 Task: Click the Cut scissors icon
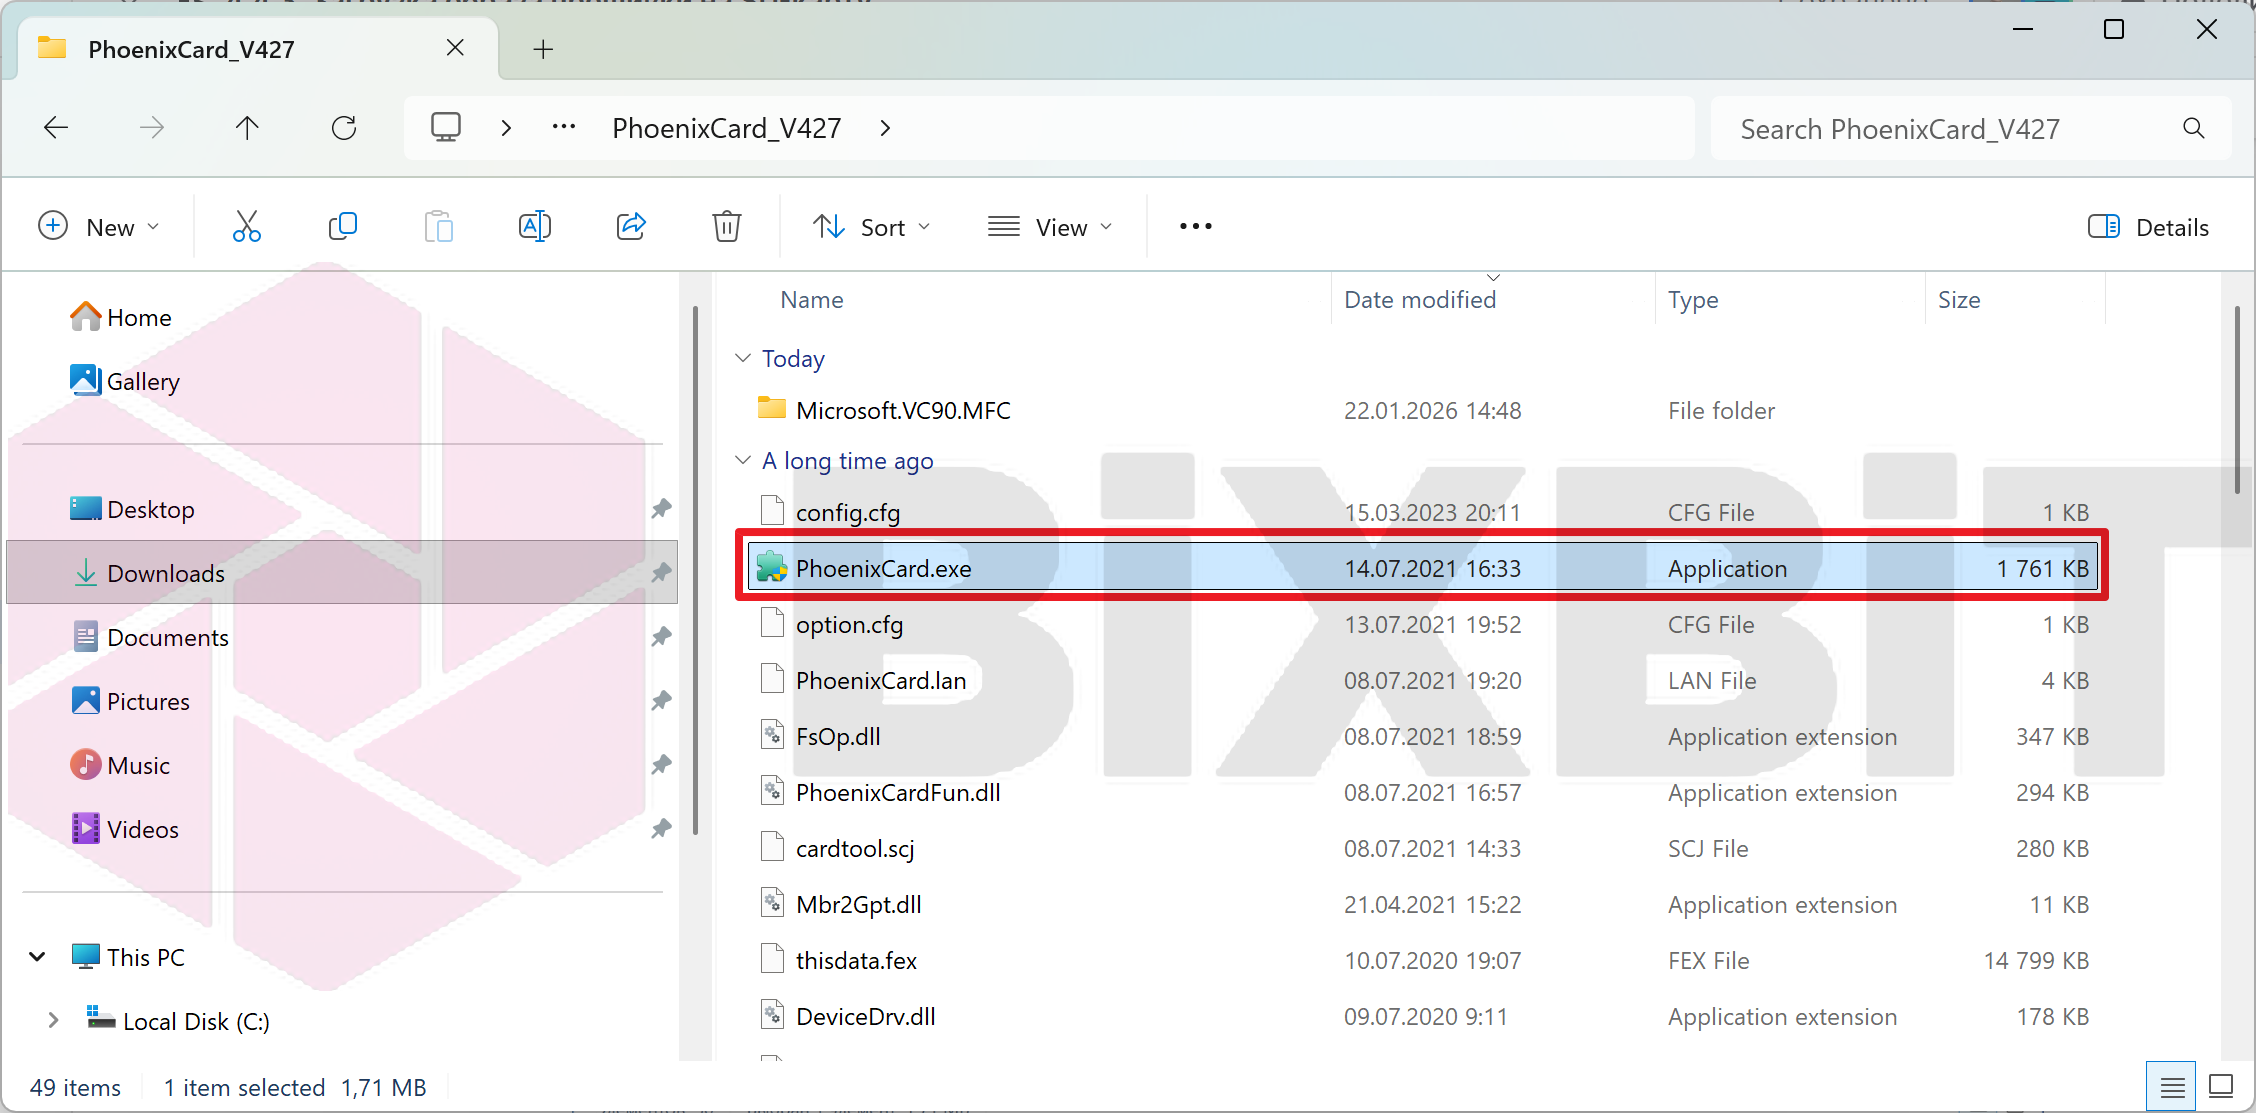pos(247,227)
